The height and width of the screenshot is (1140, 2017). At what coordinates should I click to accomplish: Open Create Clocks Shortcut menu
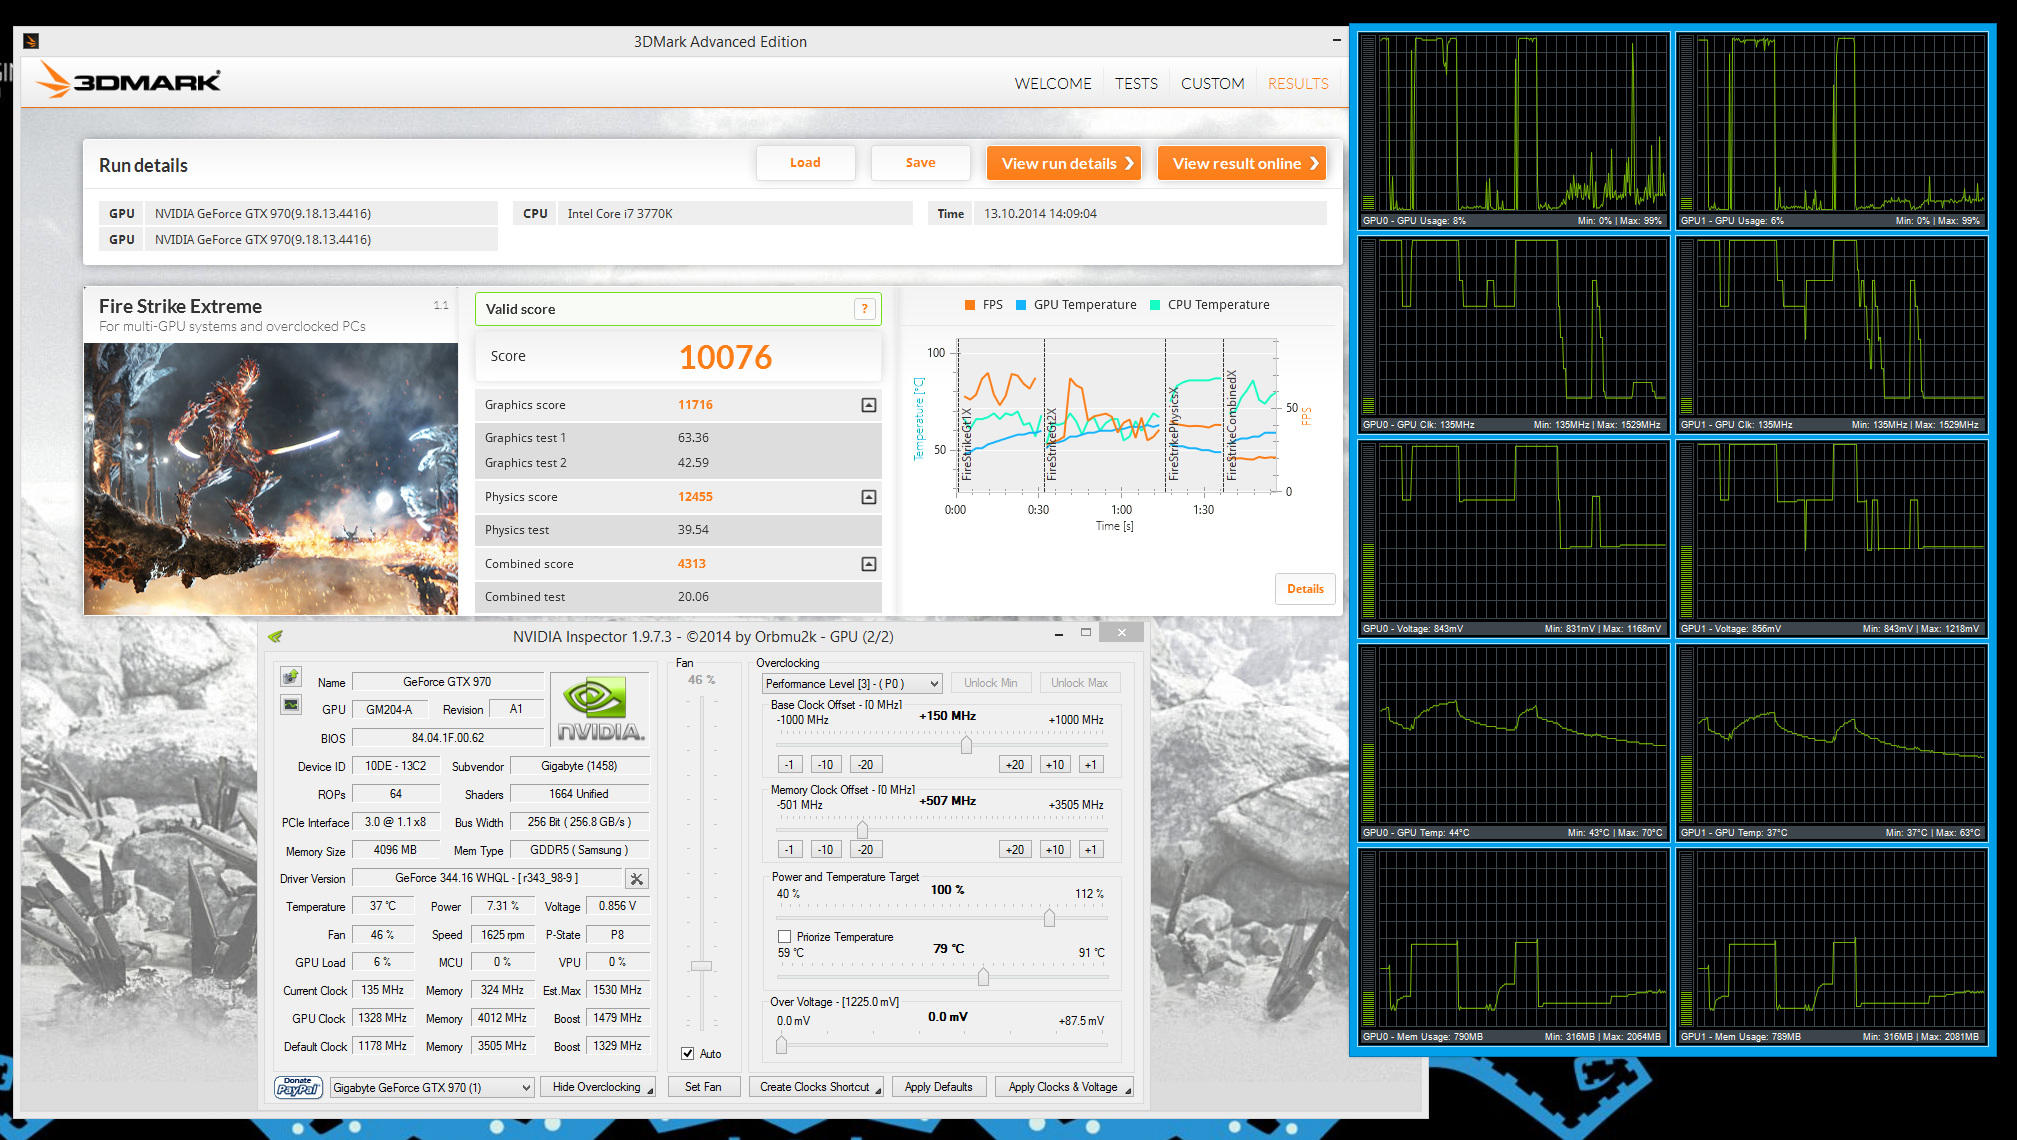pos(816,1087)
